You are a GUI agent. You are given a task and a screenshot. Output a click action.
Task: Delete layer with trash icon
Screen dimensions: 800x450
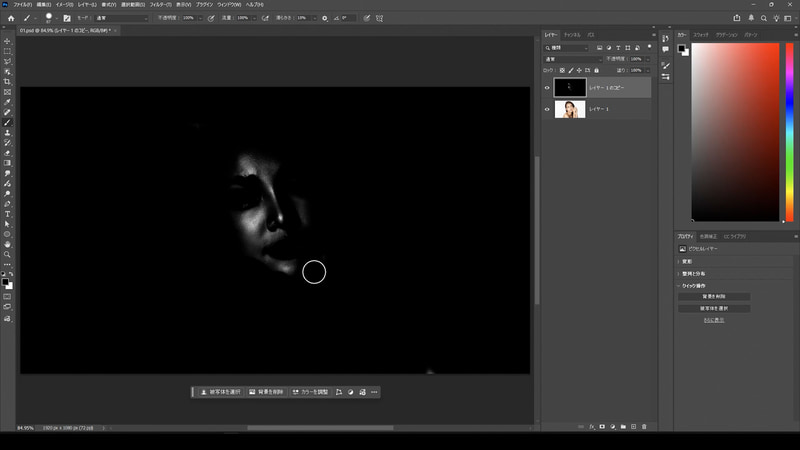click(644, 427)
